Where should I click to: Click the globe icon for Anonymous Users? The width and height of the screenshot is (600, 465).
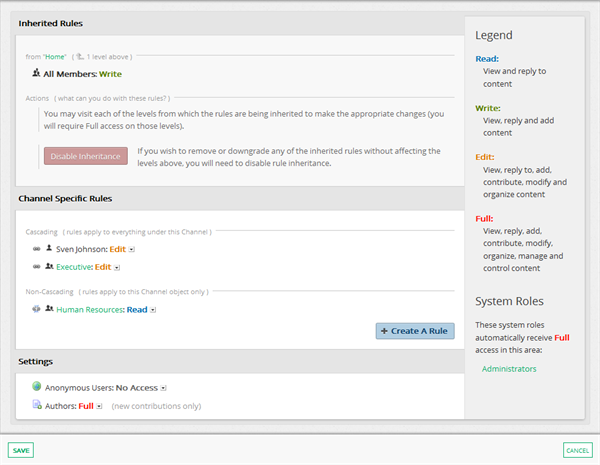pyautogui.click(x=37, y=386)
